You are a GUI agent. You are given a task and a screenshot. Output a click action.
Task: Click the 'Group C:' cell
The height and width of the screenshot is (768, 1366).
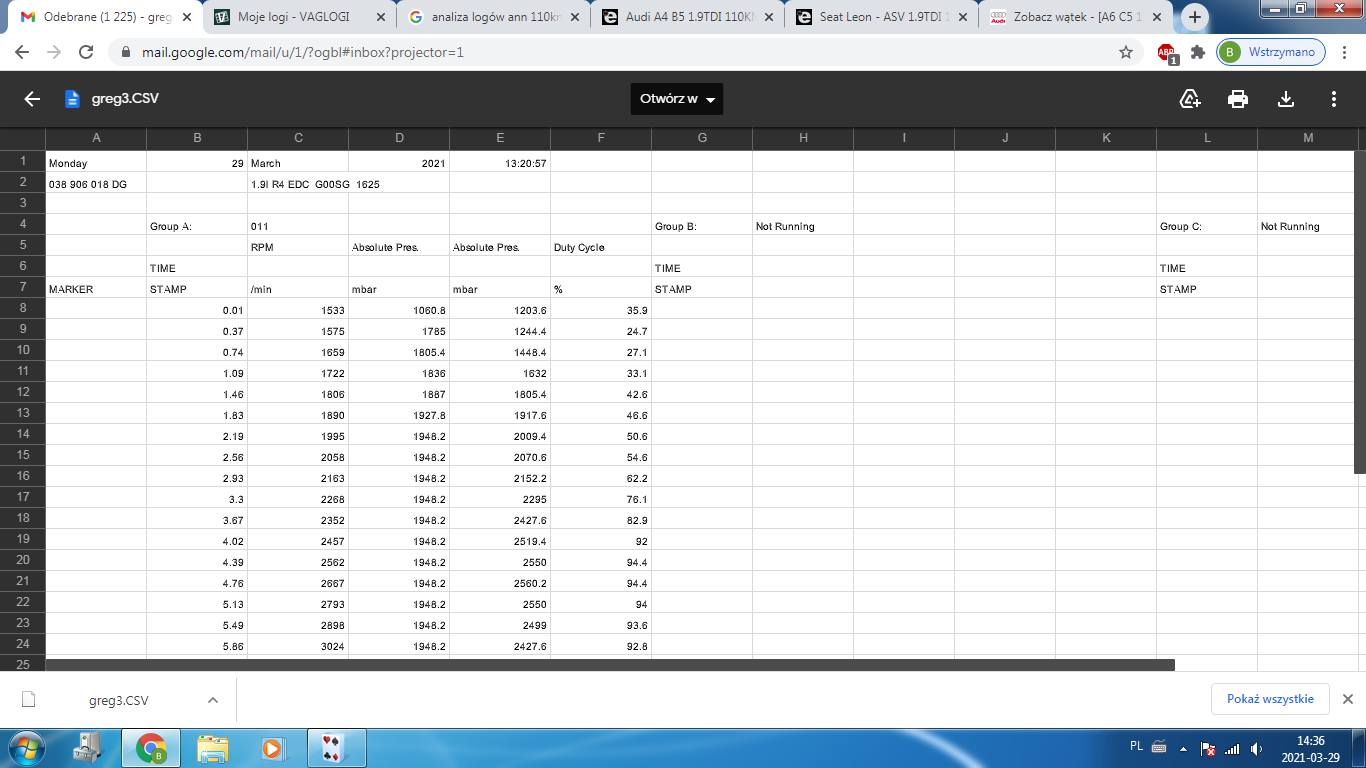[x=1207, y=226]
